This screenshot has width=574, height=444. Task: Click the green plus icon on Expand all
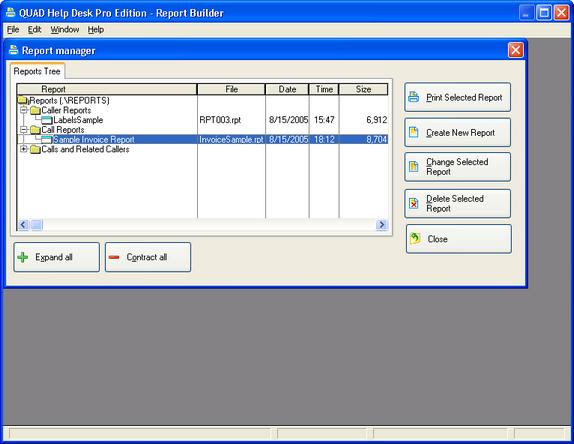[x=23, y=257]
